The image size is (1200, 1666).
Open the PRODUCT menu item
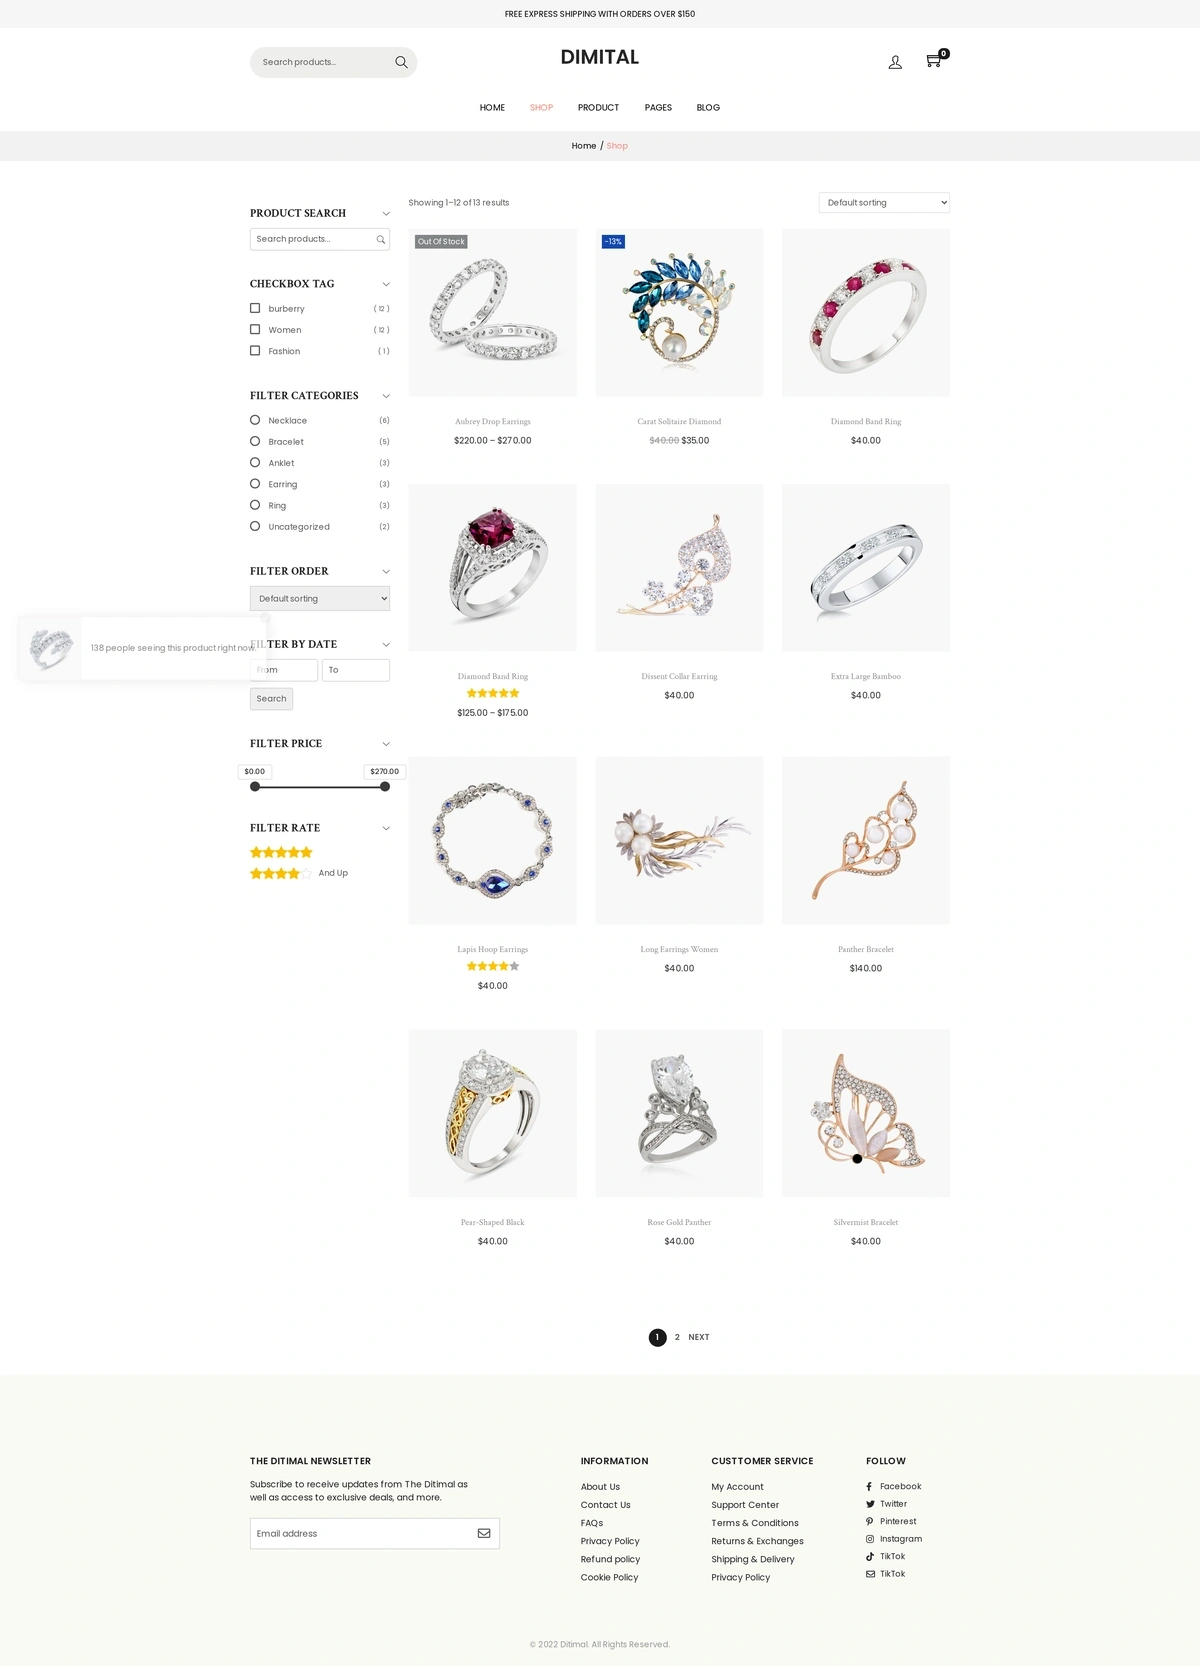[x=598, y=107]
